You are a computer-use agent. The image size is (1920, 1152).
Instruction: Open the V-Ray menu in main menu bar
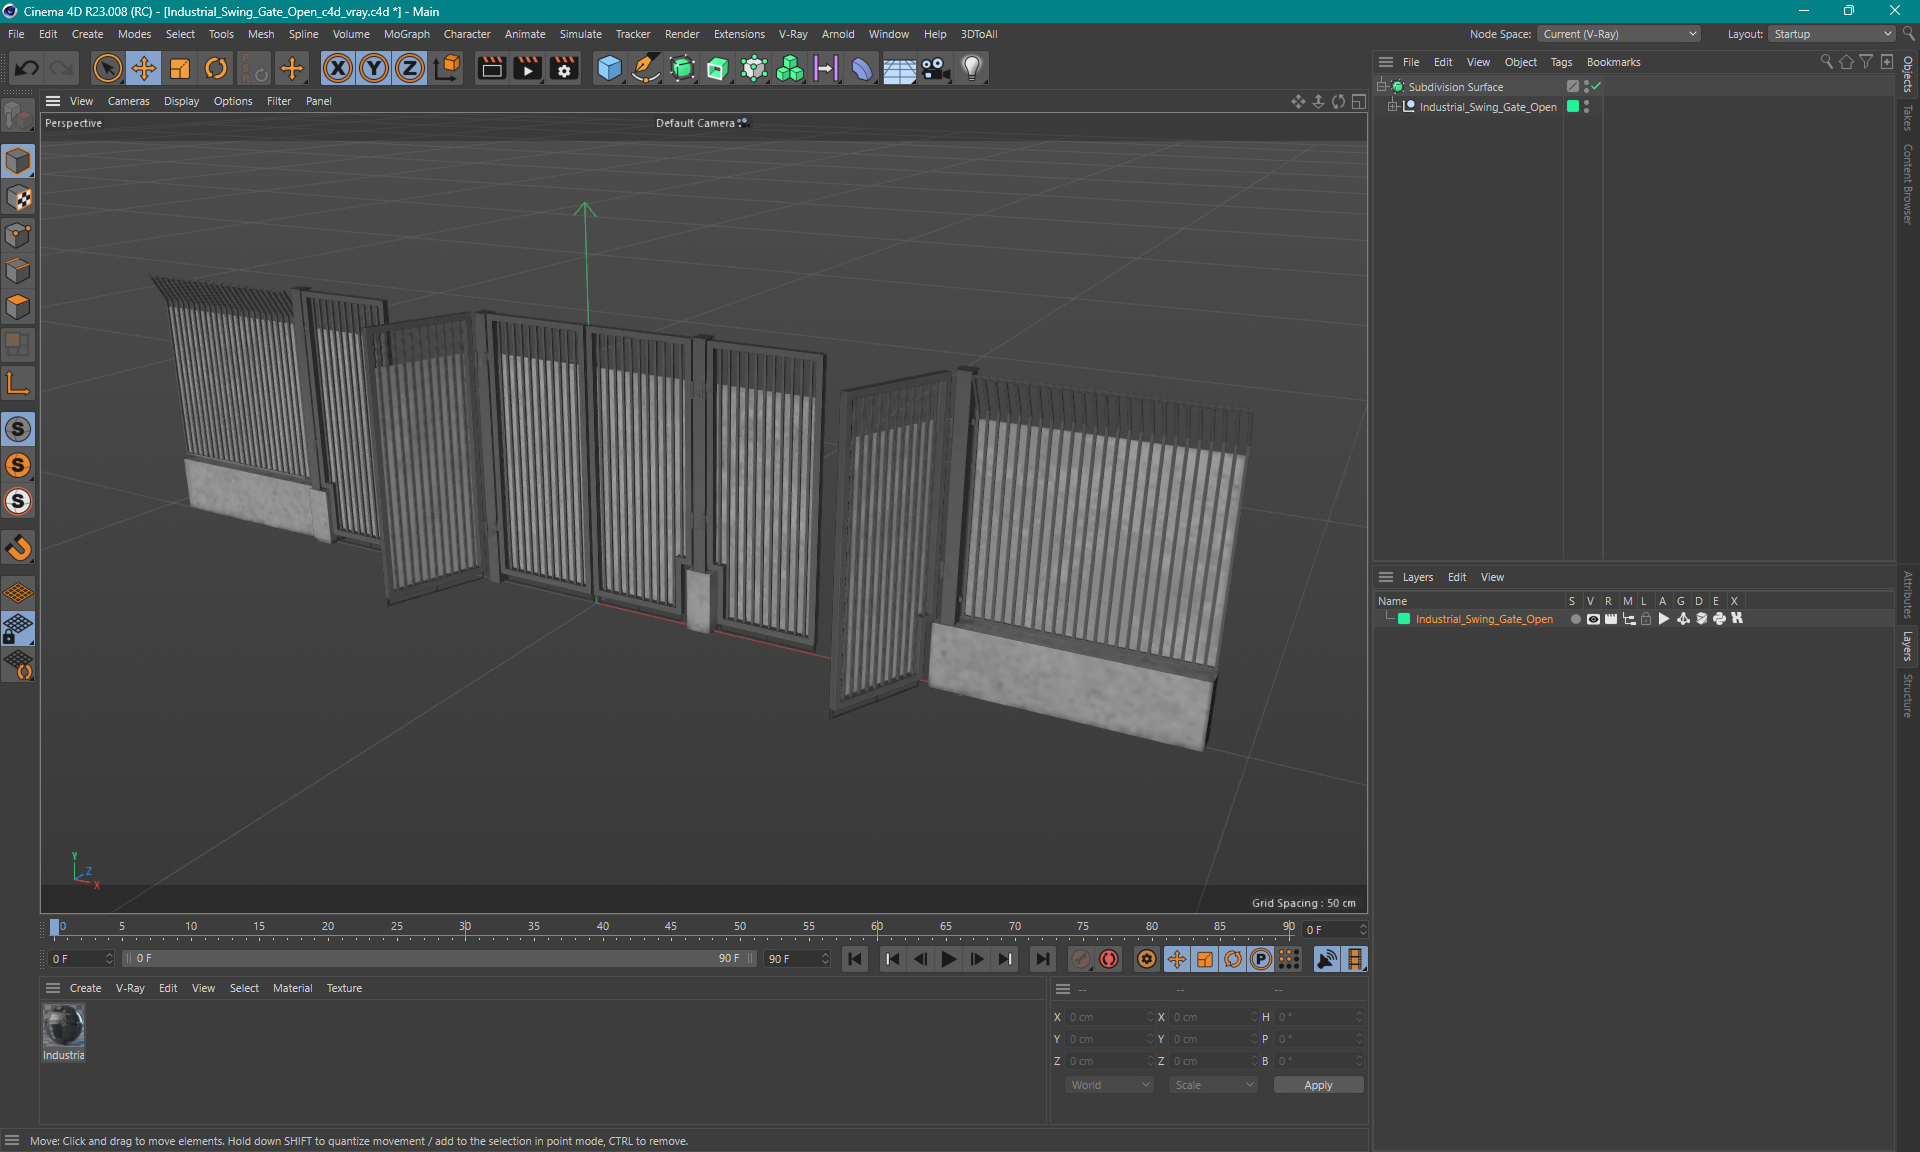coord(793,34)
